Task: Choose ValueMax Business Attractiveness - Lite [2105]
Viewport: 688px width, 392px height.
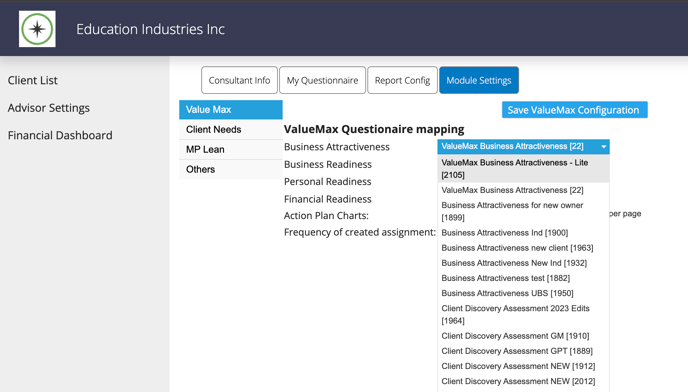Action: [523, 169]
